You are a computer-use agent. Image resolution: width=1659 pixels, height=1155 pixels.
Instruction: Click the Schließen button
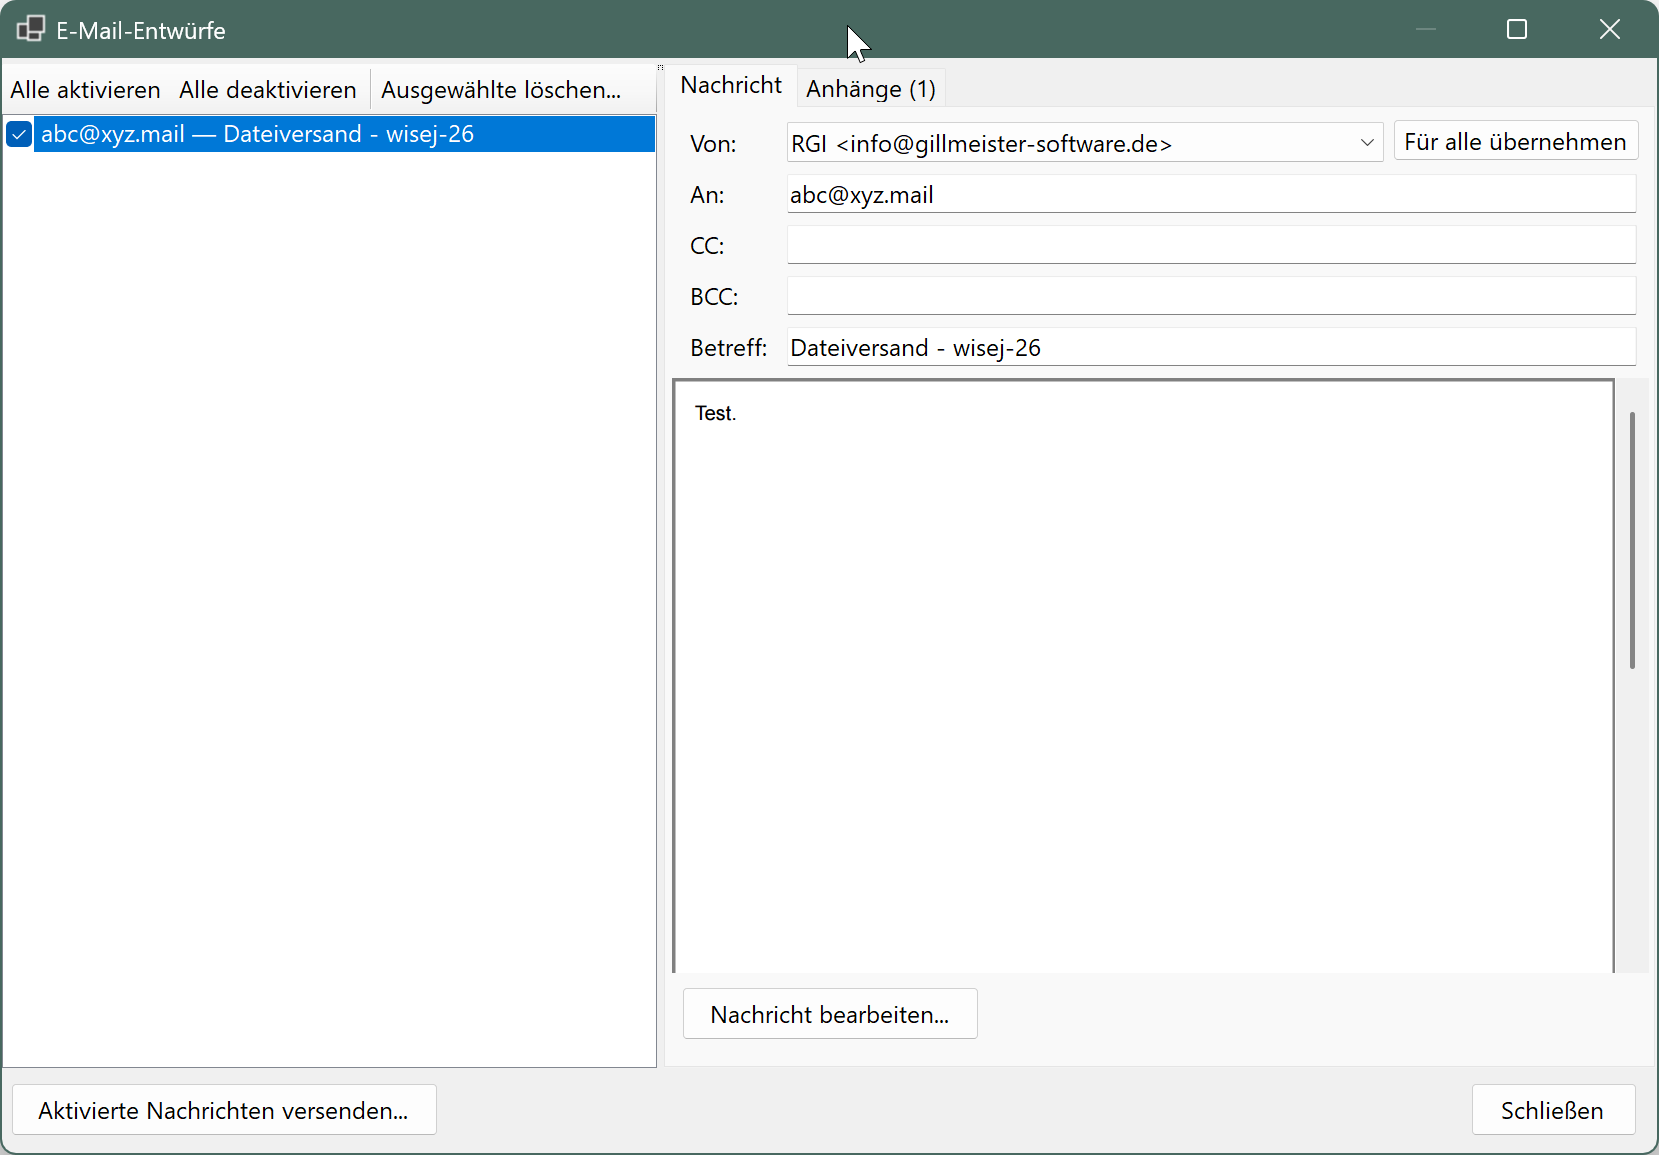[1552, 1110]
